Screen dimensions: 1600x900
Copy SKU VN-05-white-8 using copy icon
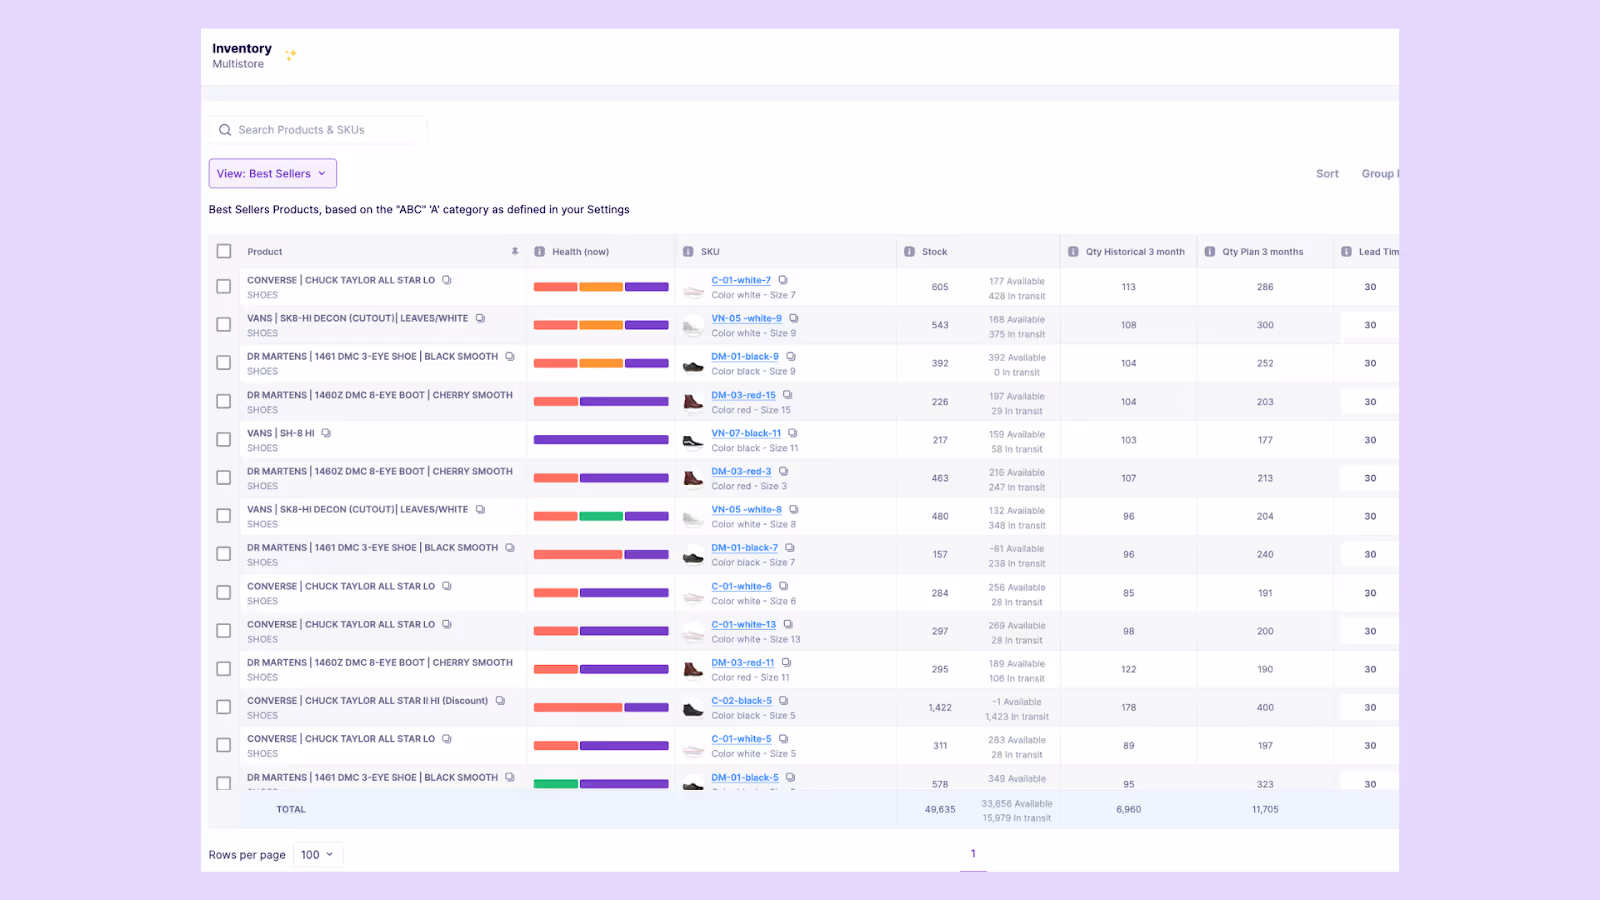[x=794, y=509]
